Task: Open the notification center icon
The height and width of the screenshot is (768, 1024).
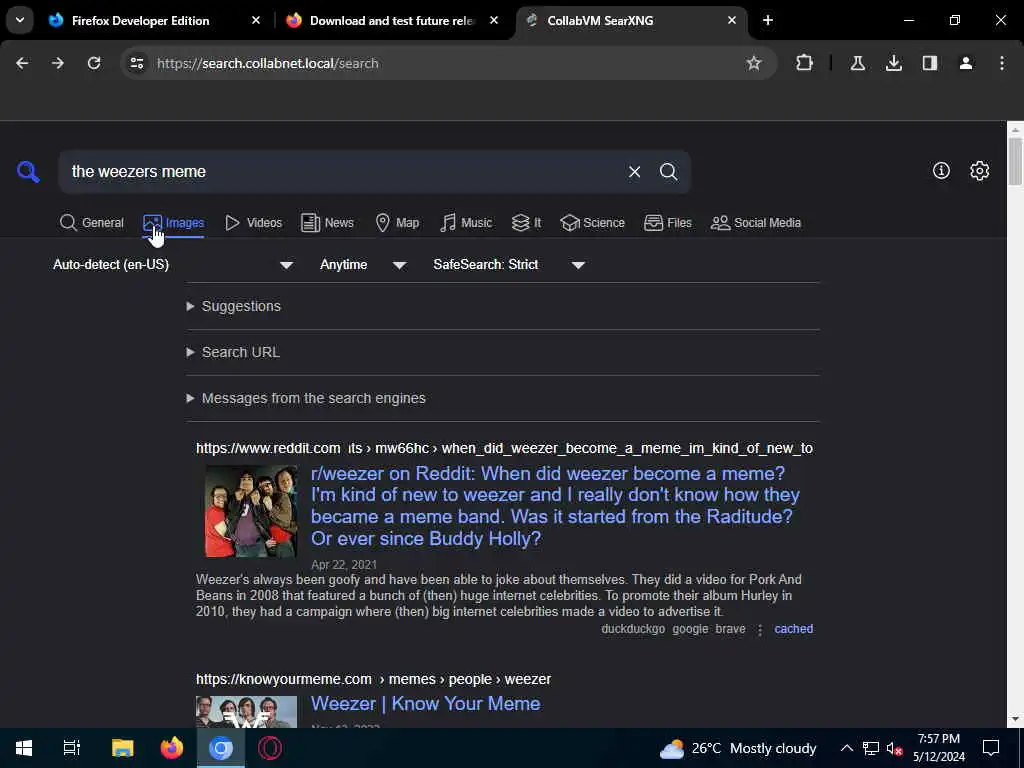Action: tap(991, 748)
